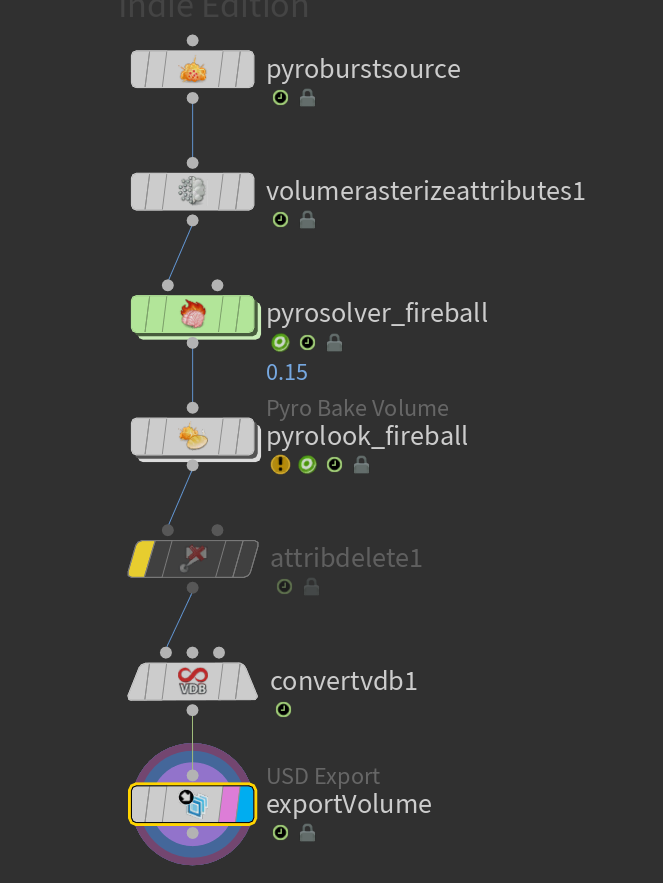The height and width of the screenshot is (883, 663).
Task: Click the convertvdb1 VDB icon
Action: pyautogui.click(x=193, y=681)
